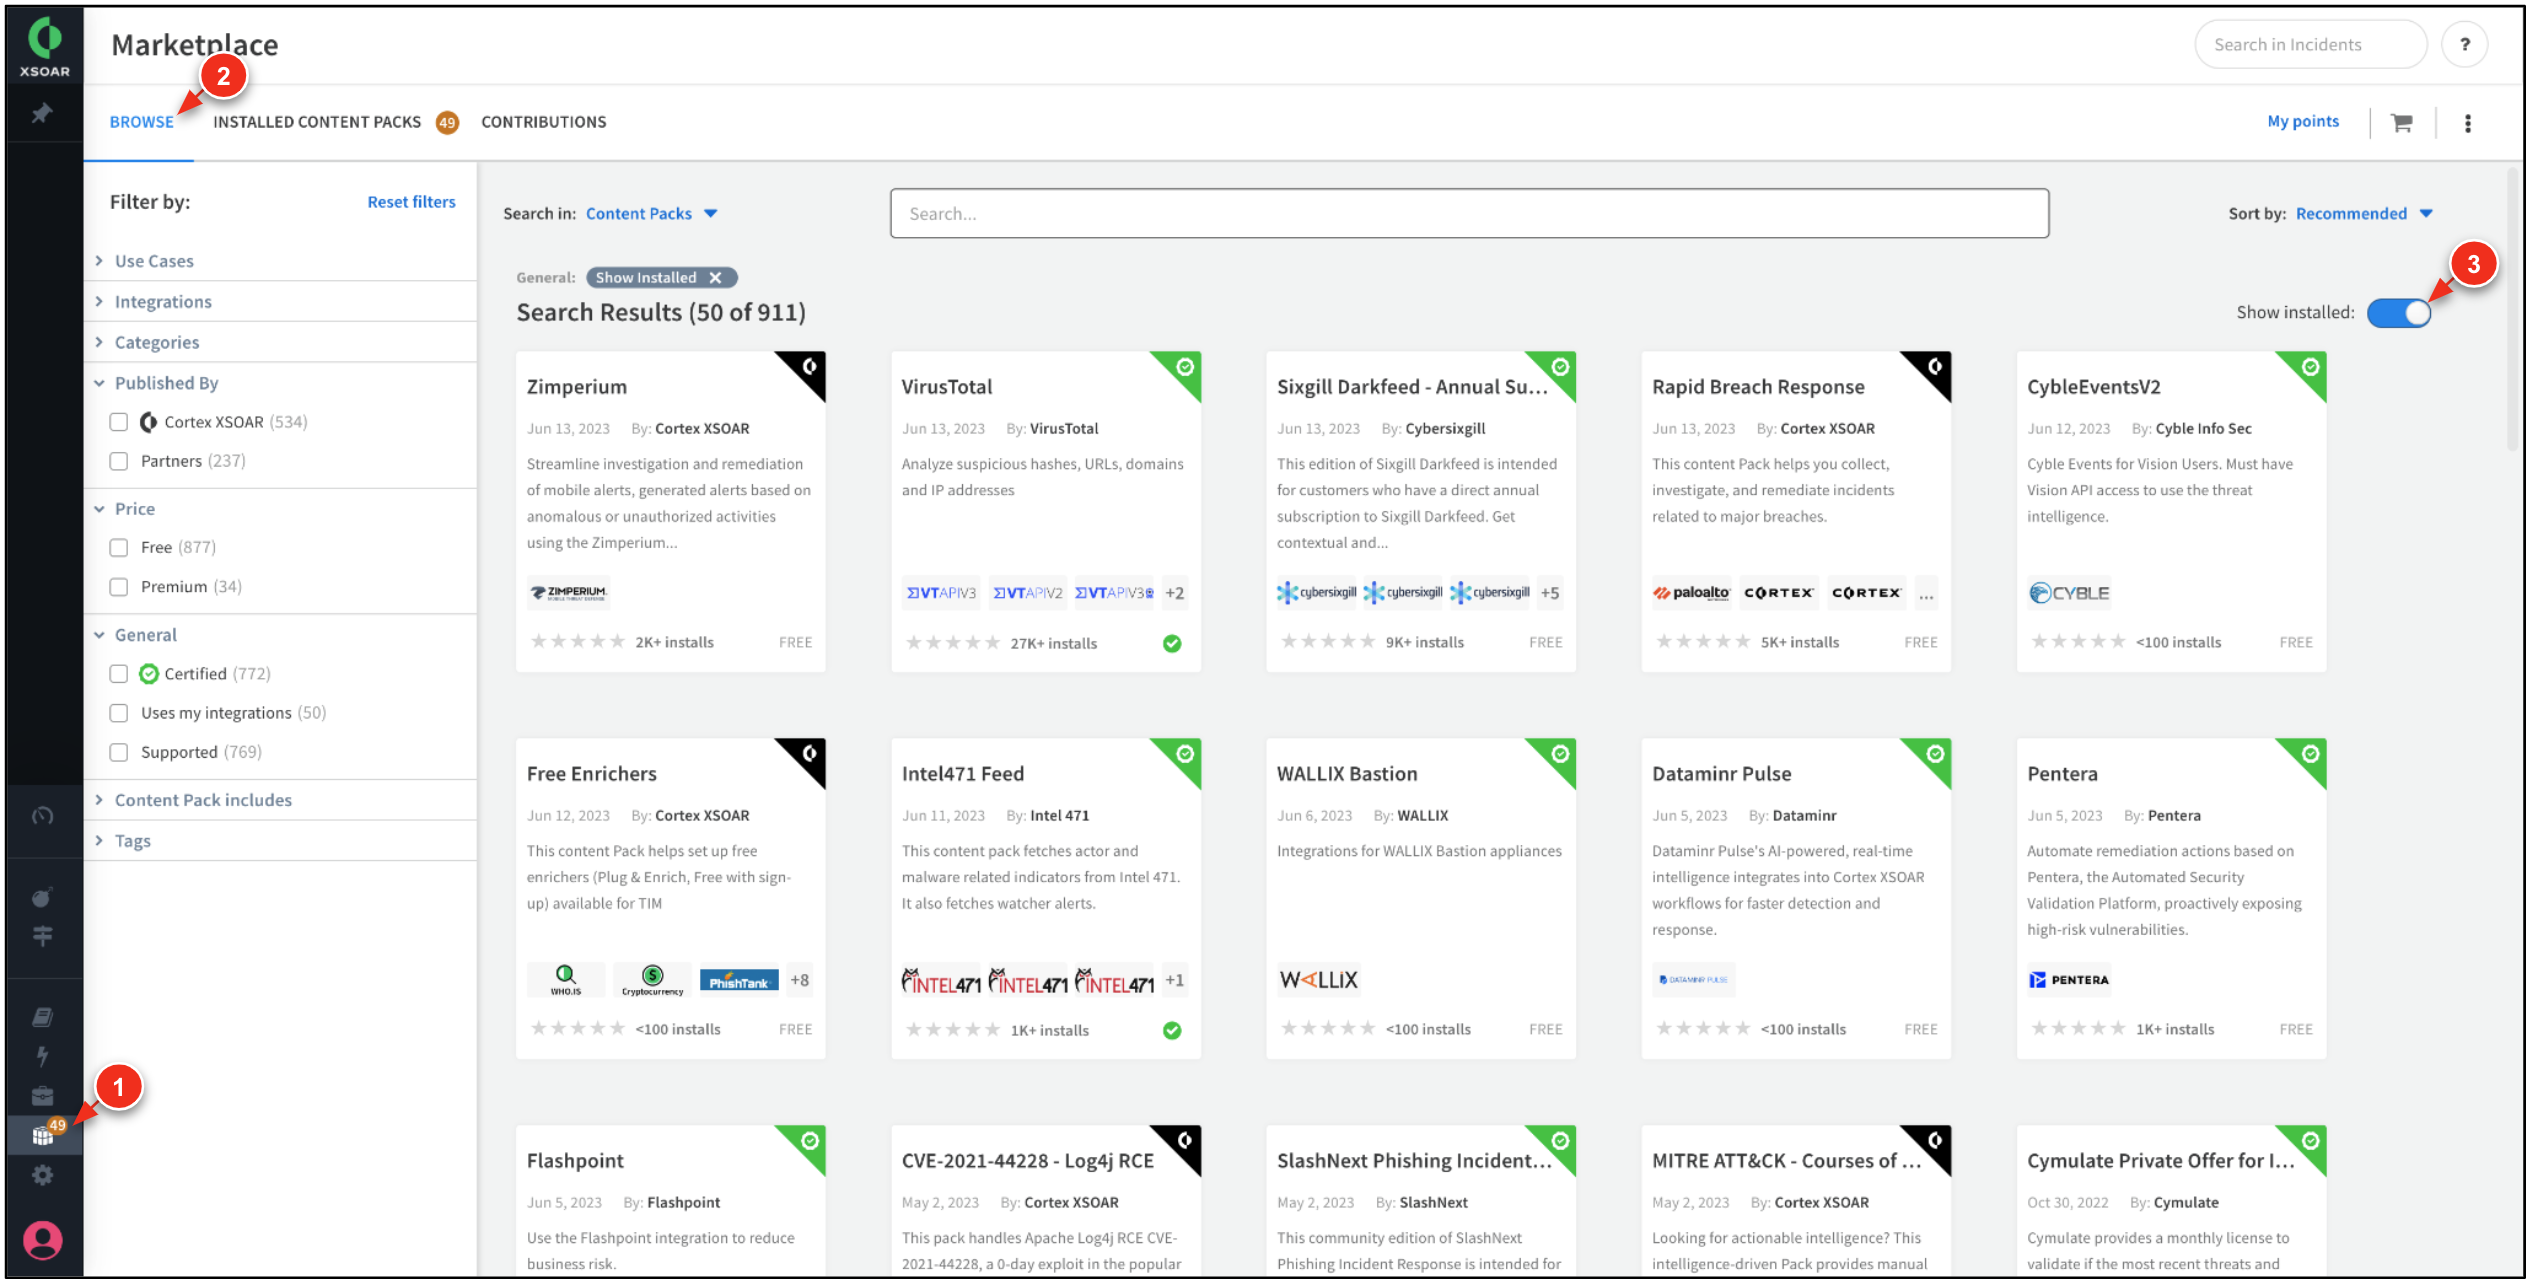Open the My points link

point(2302,121)
